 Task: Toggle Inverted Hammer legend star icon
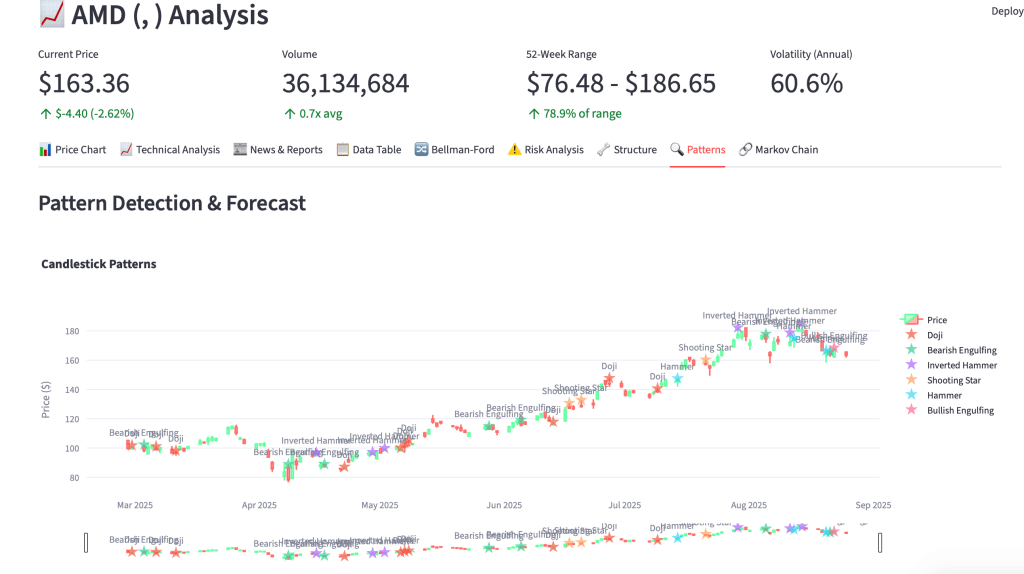(x=911, y=365)
